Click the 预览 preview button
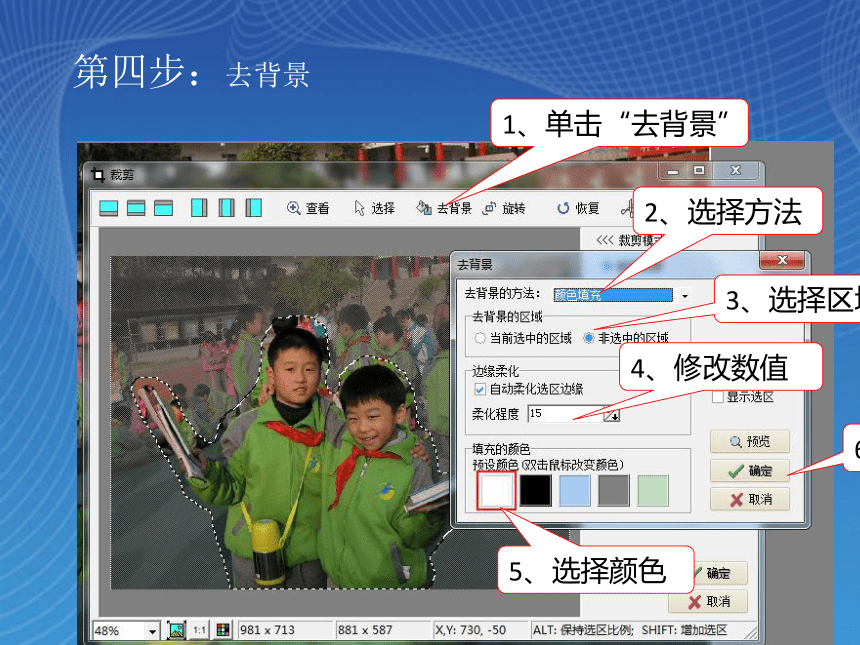Screen dimensions: 860x645 750,442
